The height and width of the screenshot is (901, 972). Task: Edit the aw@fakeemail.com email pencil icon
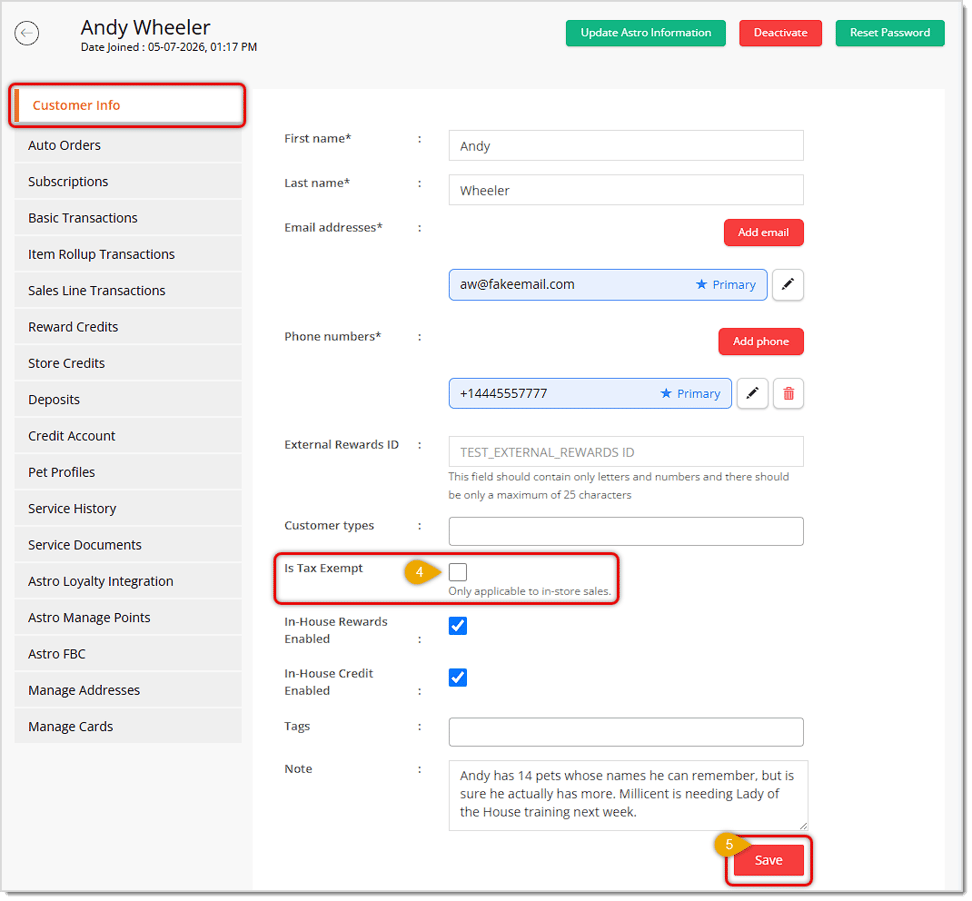click(x=790, y=286)
